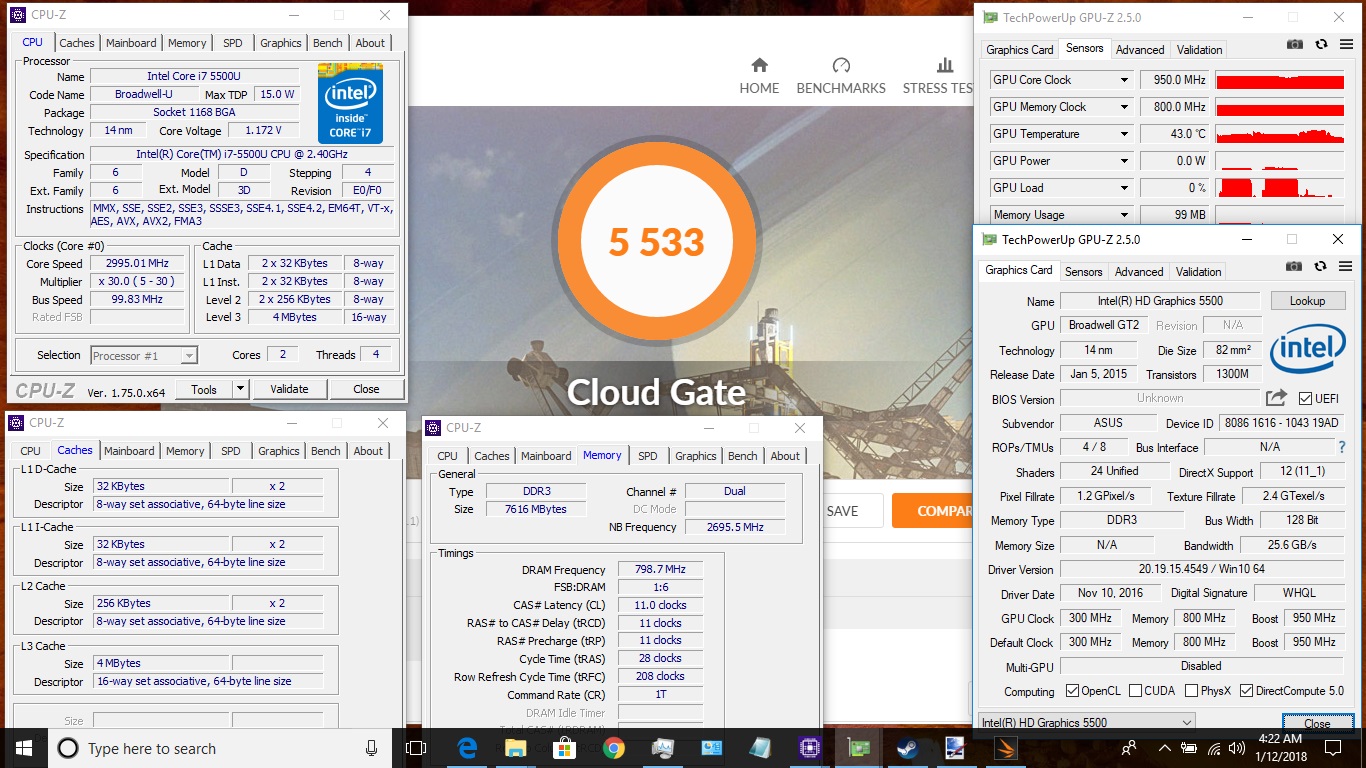1366x768 pixels.
Task: Click Intel Core i7 logo in CPU-Z
Action: pos(350,103)
